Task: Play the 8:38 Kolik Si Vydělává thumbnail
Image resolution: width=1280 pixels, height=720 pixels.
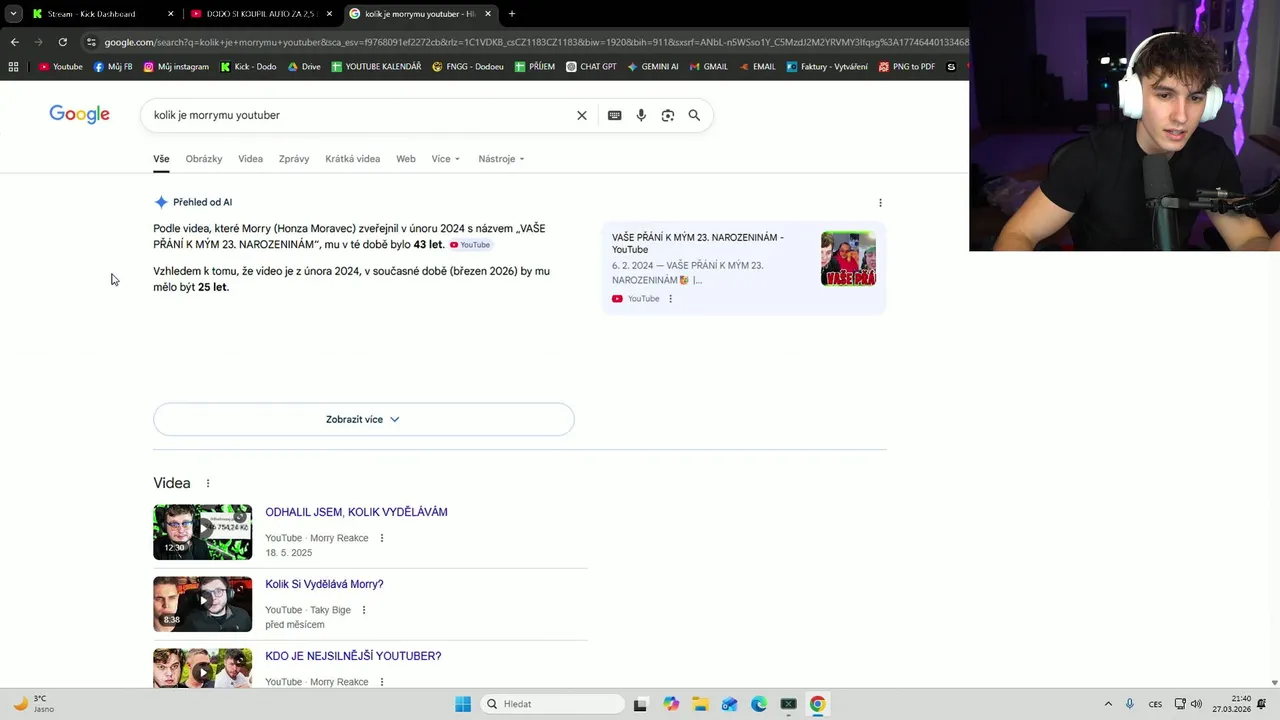Action: coord(202,604)
